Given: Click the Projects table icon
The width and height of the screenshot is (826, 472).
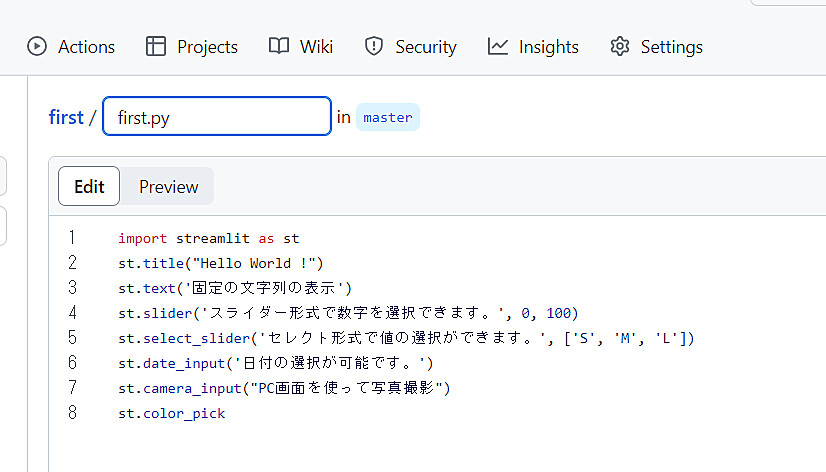Looking at the screenshot, I should 156,46.
